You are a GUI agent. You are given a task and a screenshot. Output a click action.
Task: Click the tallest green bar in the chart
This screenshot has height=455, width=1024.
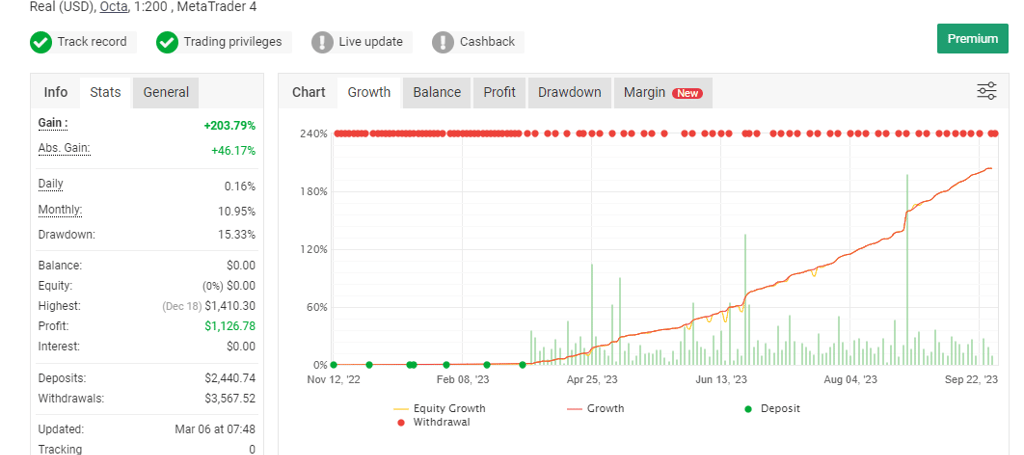(907, 270)
